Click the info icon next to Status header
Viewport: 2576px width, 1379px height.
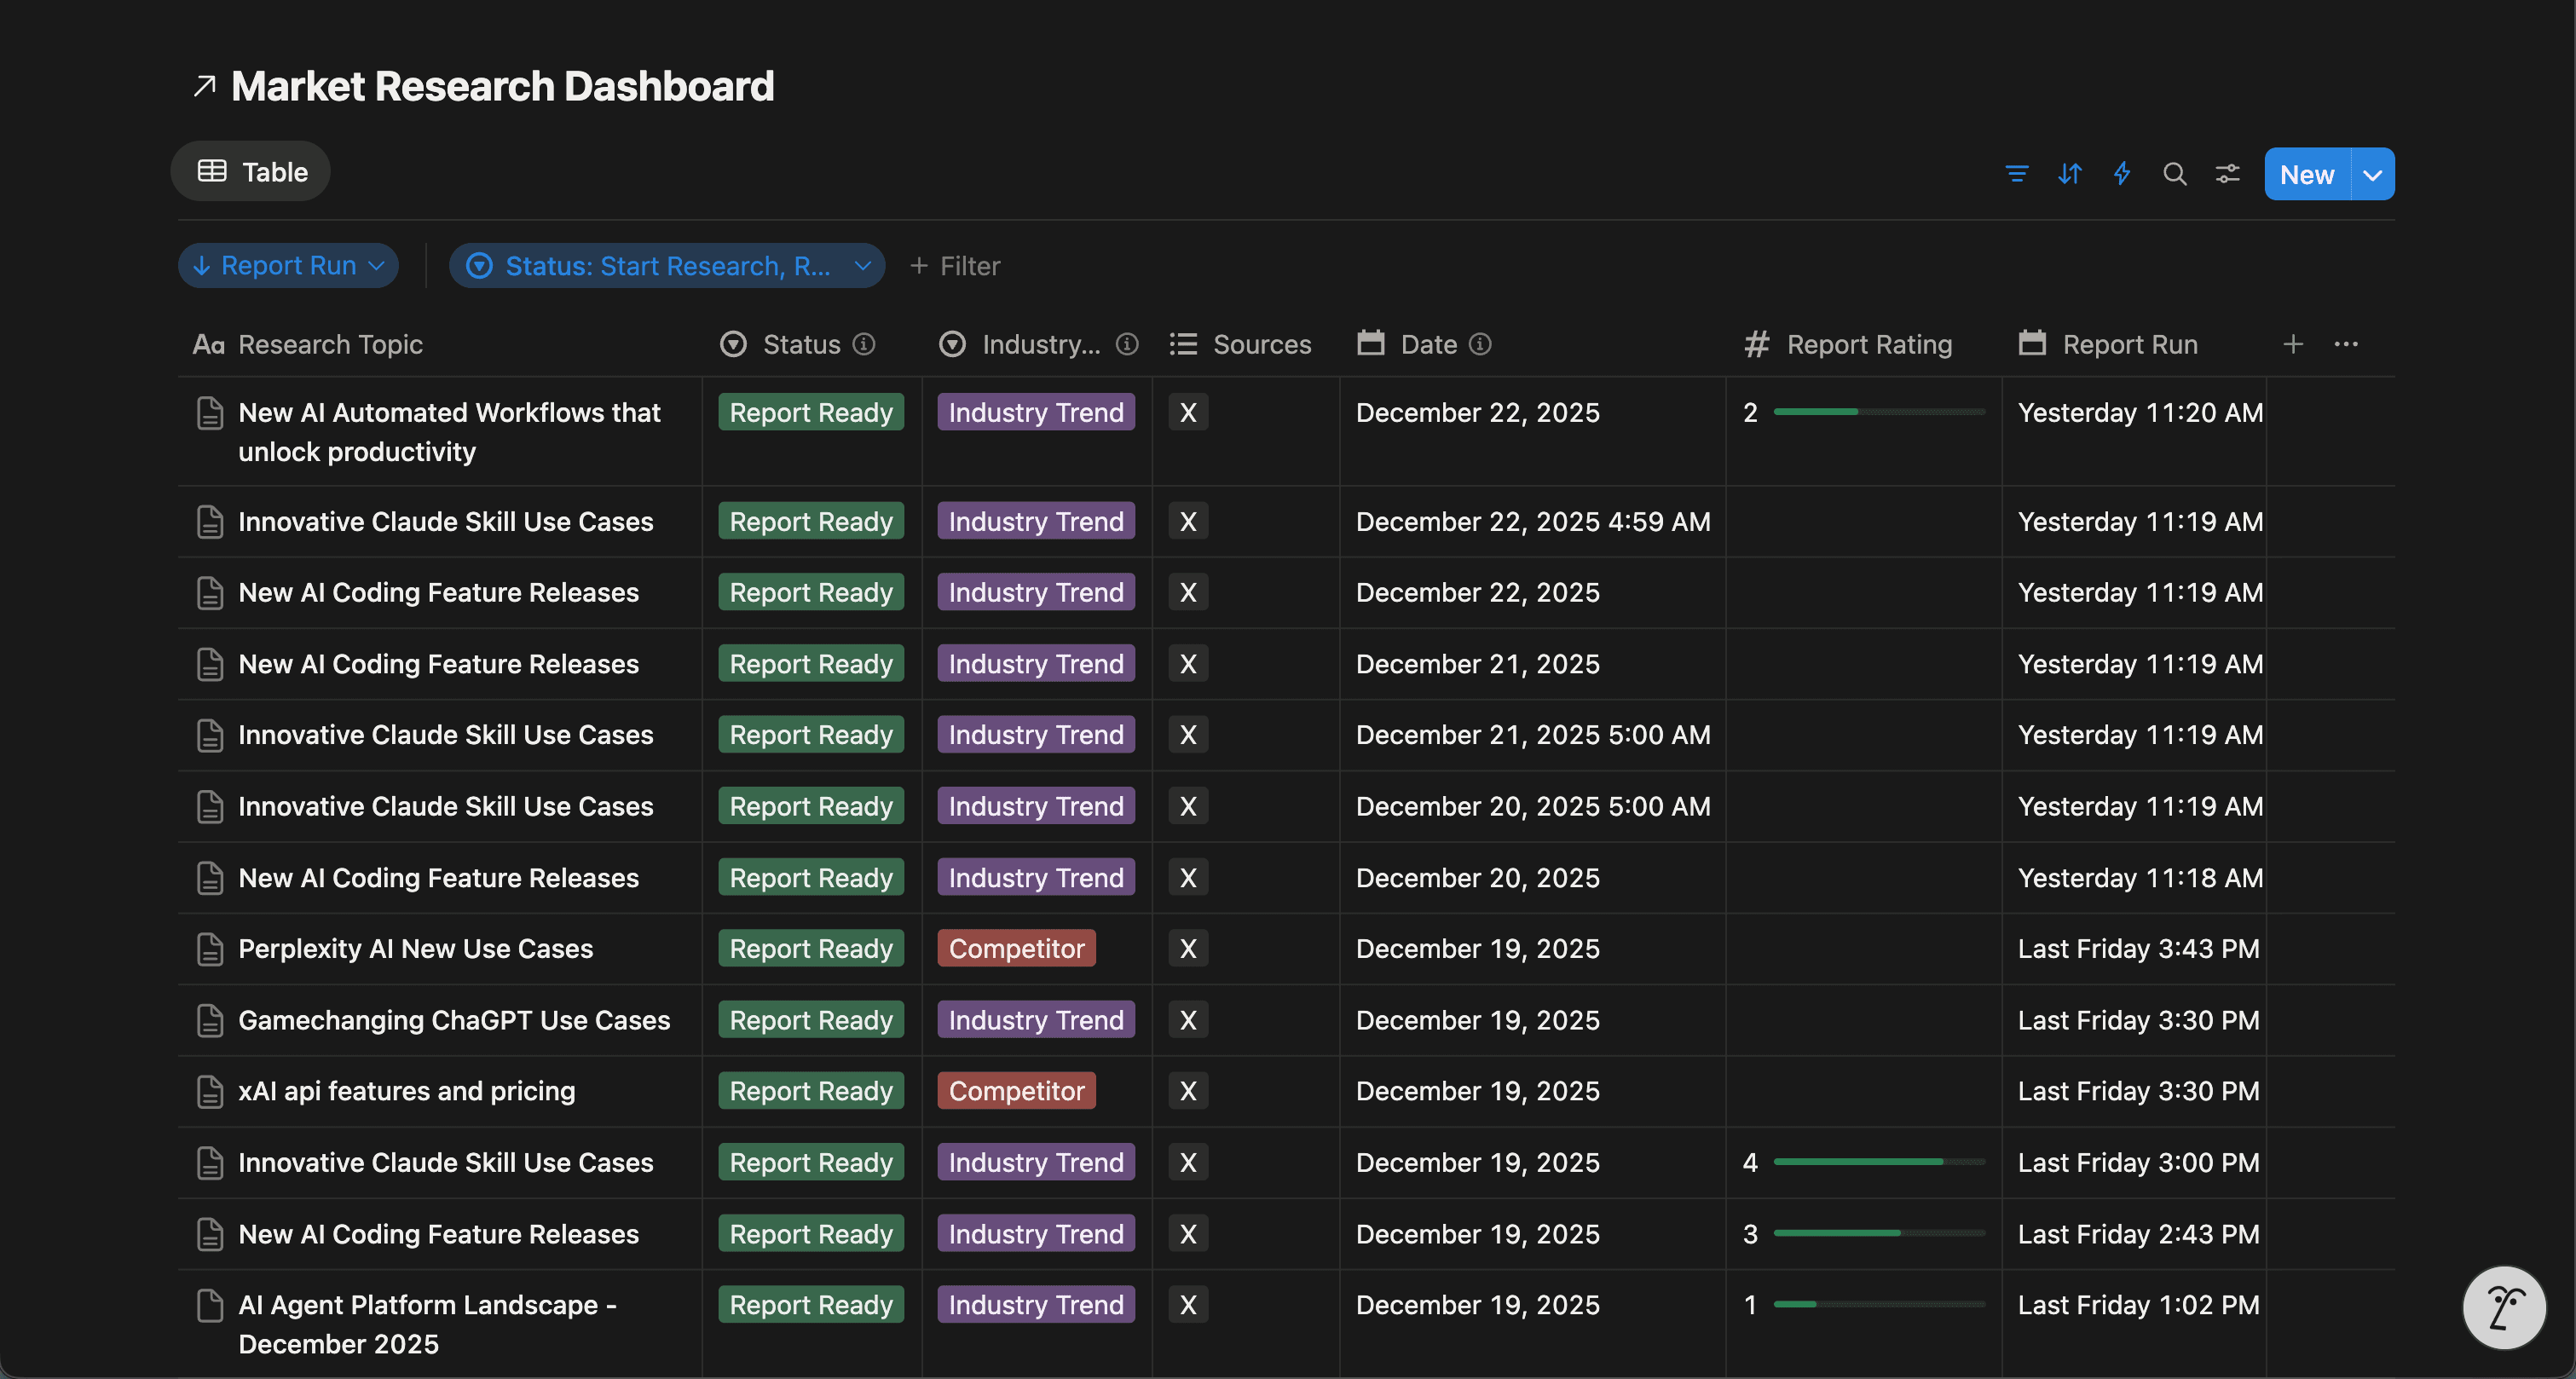click(864, 345)
